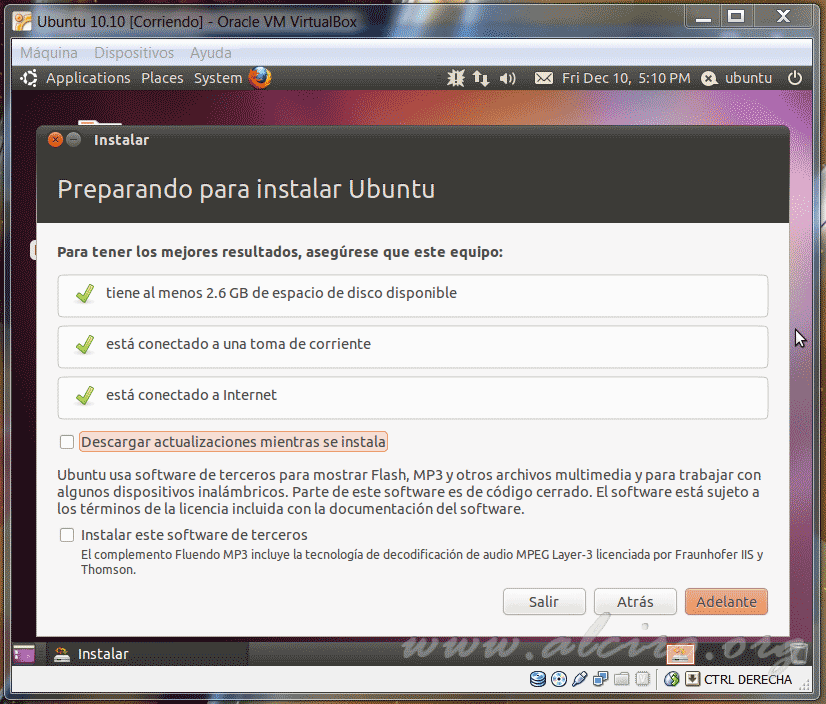
Task: Open the messaging envelope indicator
Action: click(x=544, y=79)
